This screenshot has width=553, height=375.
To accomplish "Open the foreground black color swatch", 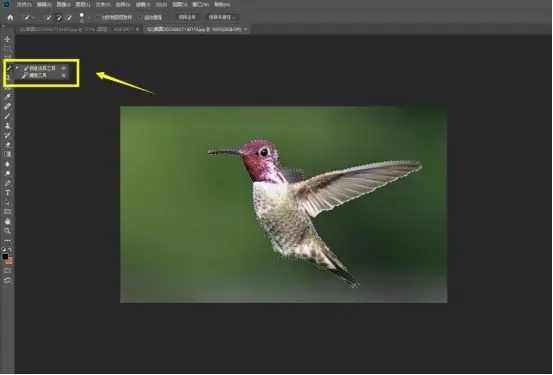I will [x=5, y=256].
